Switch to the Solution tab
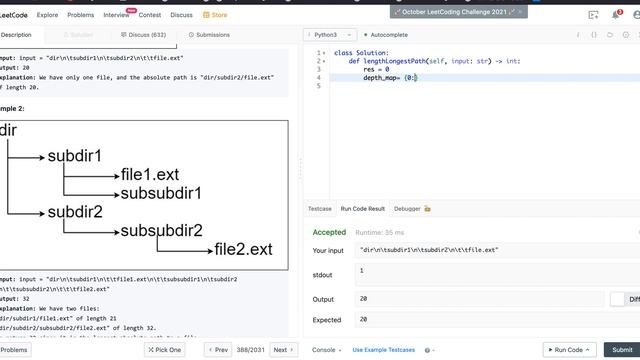 [78, 35]
